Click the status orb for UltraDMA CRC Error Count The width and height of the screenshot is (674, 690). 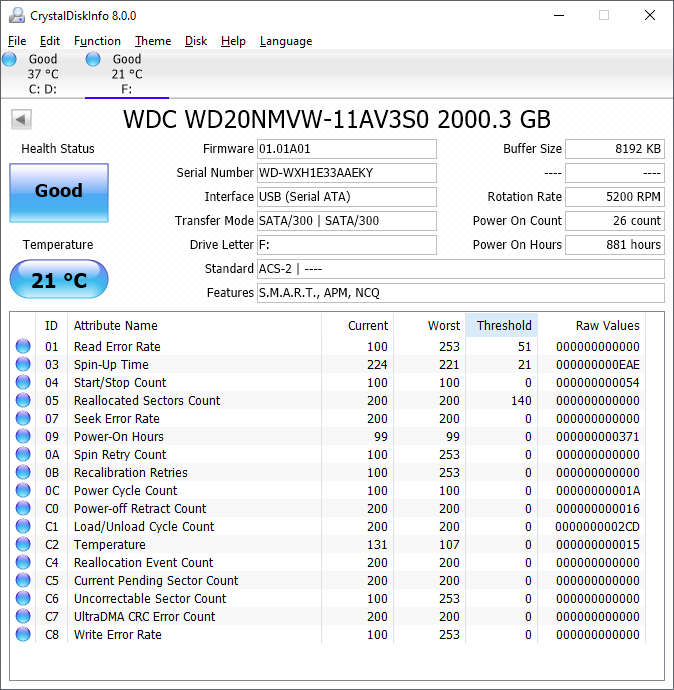[x=23, y=617]
